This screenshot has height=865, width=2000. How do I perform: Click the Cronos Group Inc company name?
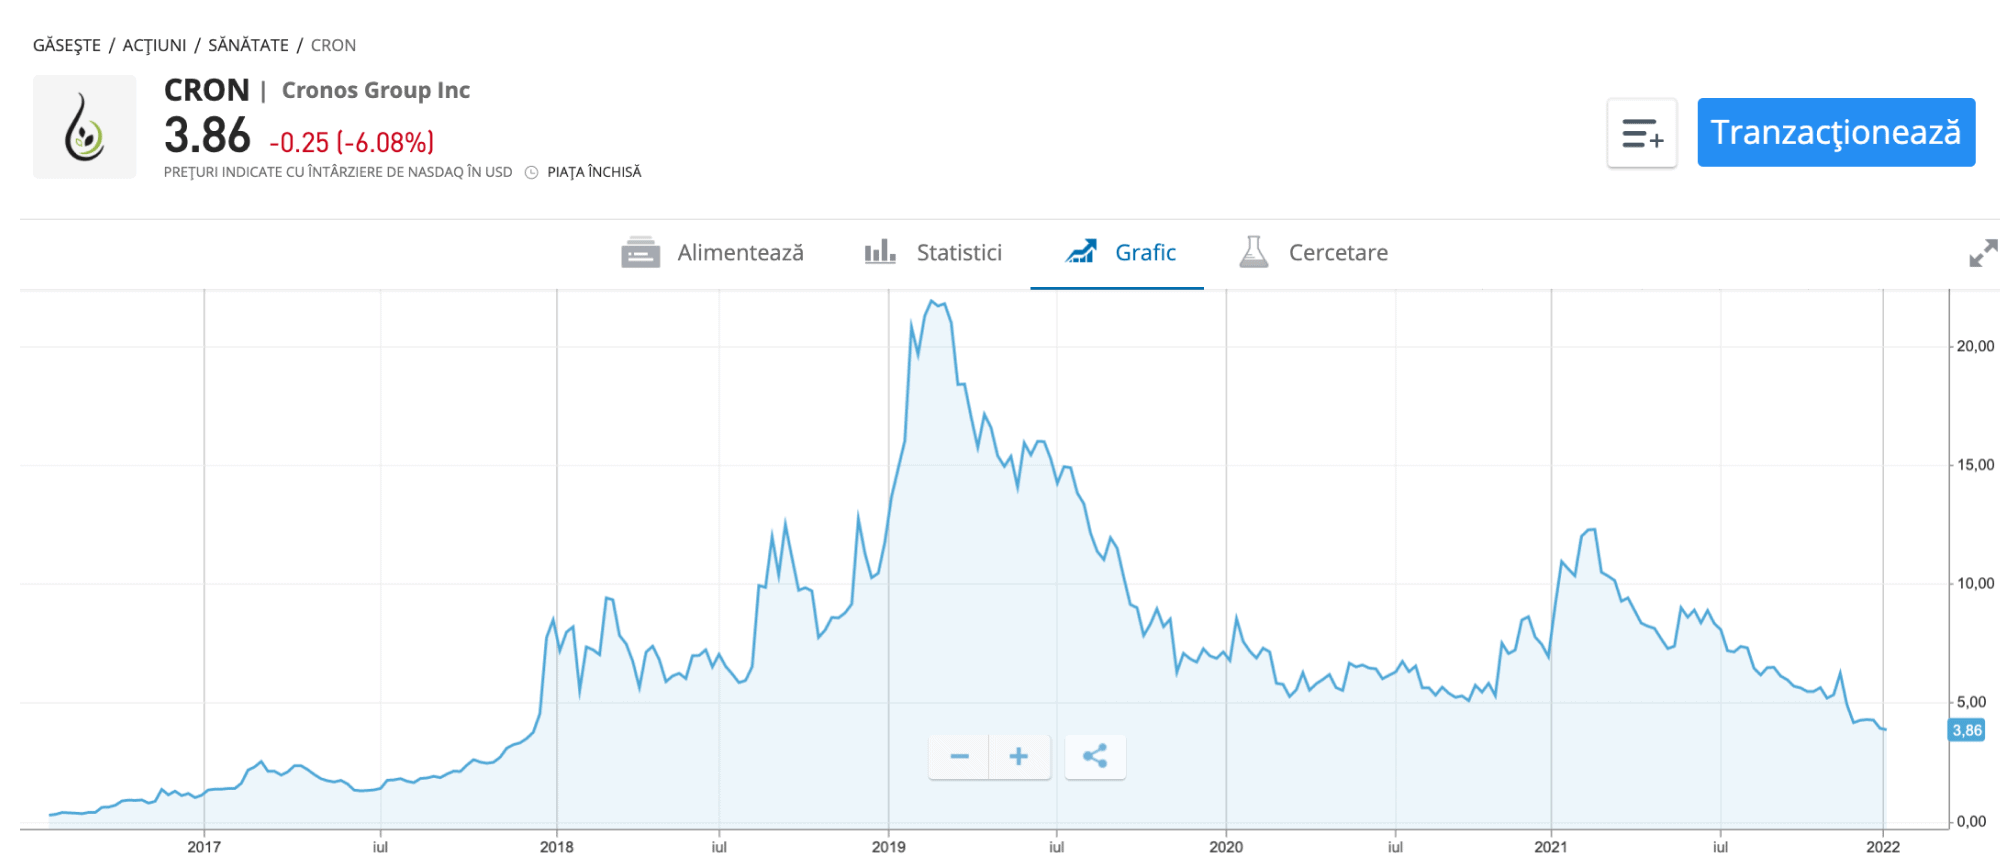[x=376, y=90]
